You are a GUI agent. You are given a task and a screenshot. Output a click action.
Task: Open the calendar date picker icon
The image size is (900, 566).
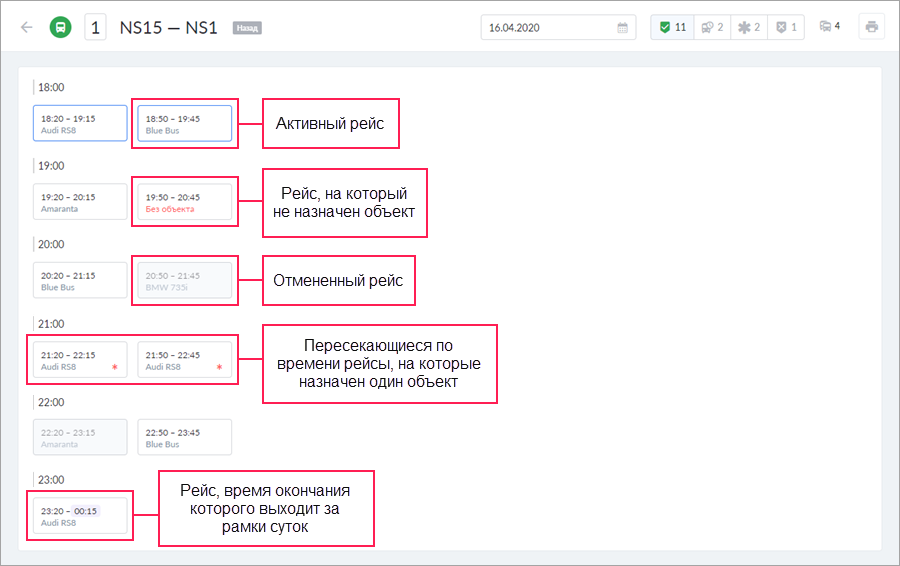click(x=622, y=28)
